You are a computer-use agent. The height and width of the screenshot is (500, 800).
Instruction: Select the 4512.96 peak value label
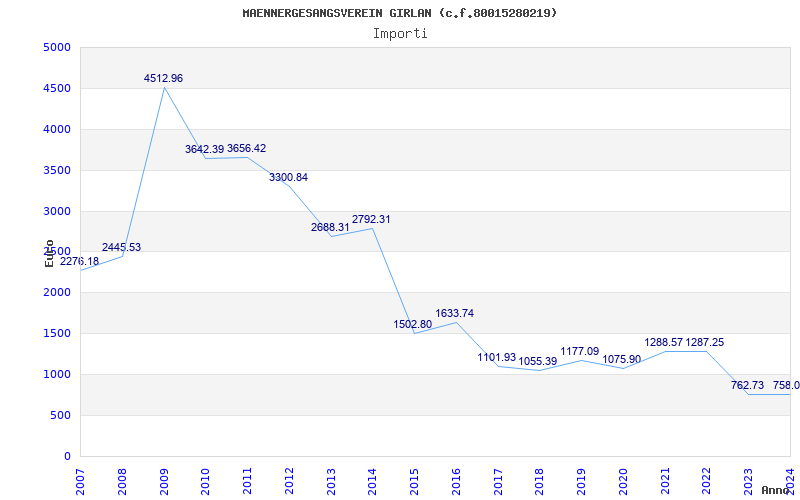pyautogui.click(x=163, y=79)
